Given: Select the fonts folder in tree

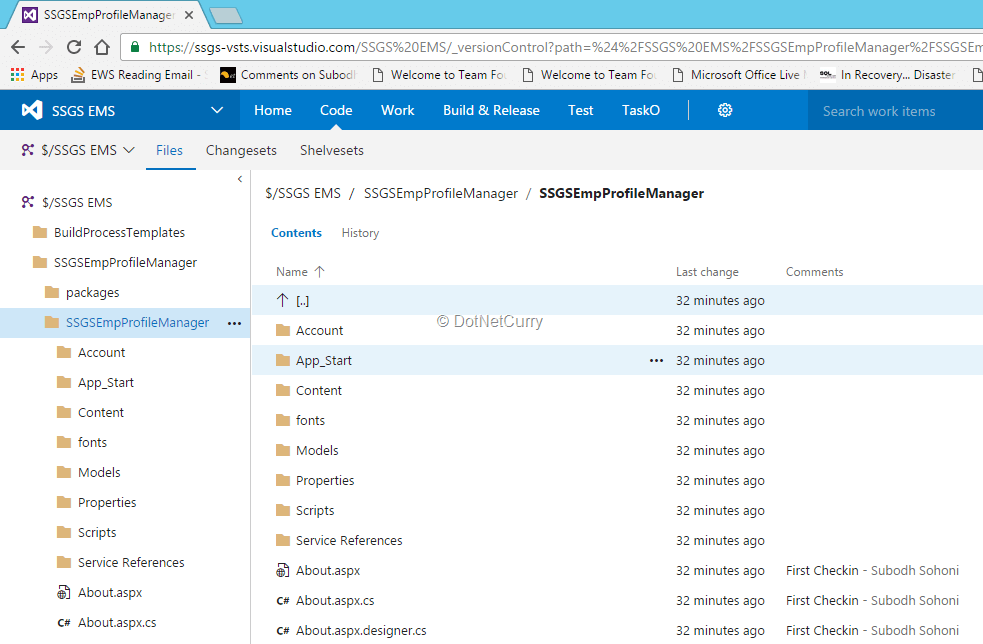Looking at the screenshot, I should pos(92,442).
